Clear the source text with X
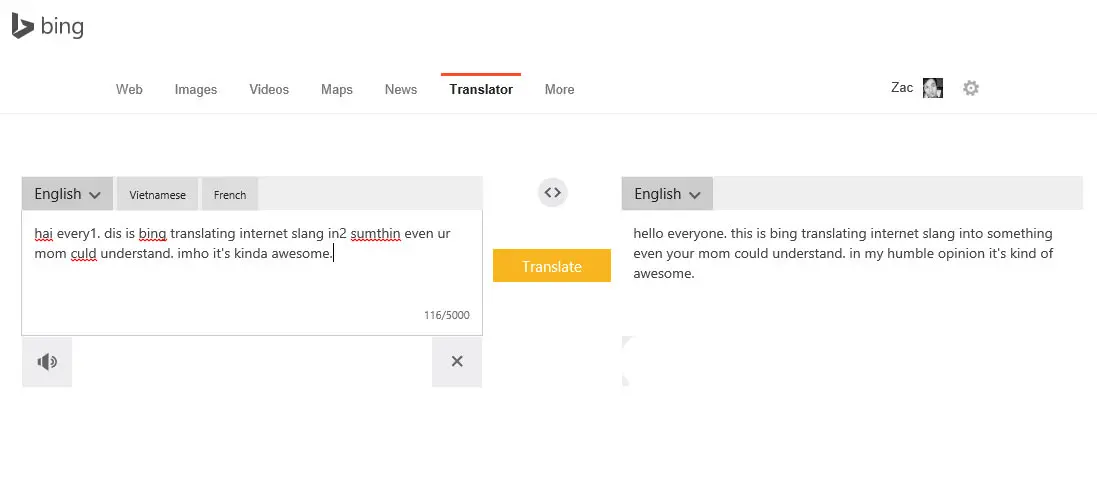The image size is (1097, 502). tap(457, 361)
